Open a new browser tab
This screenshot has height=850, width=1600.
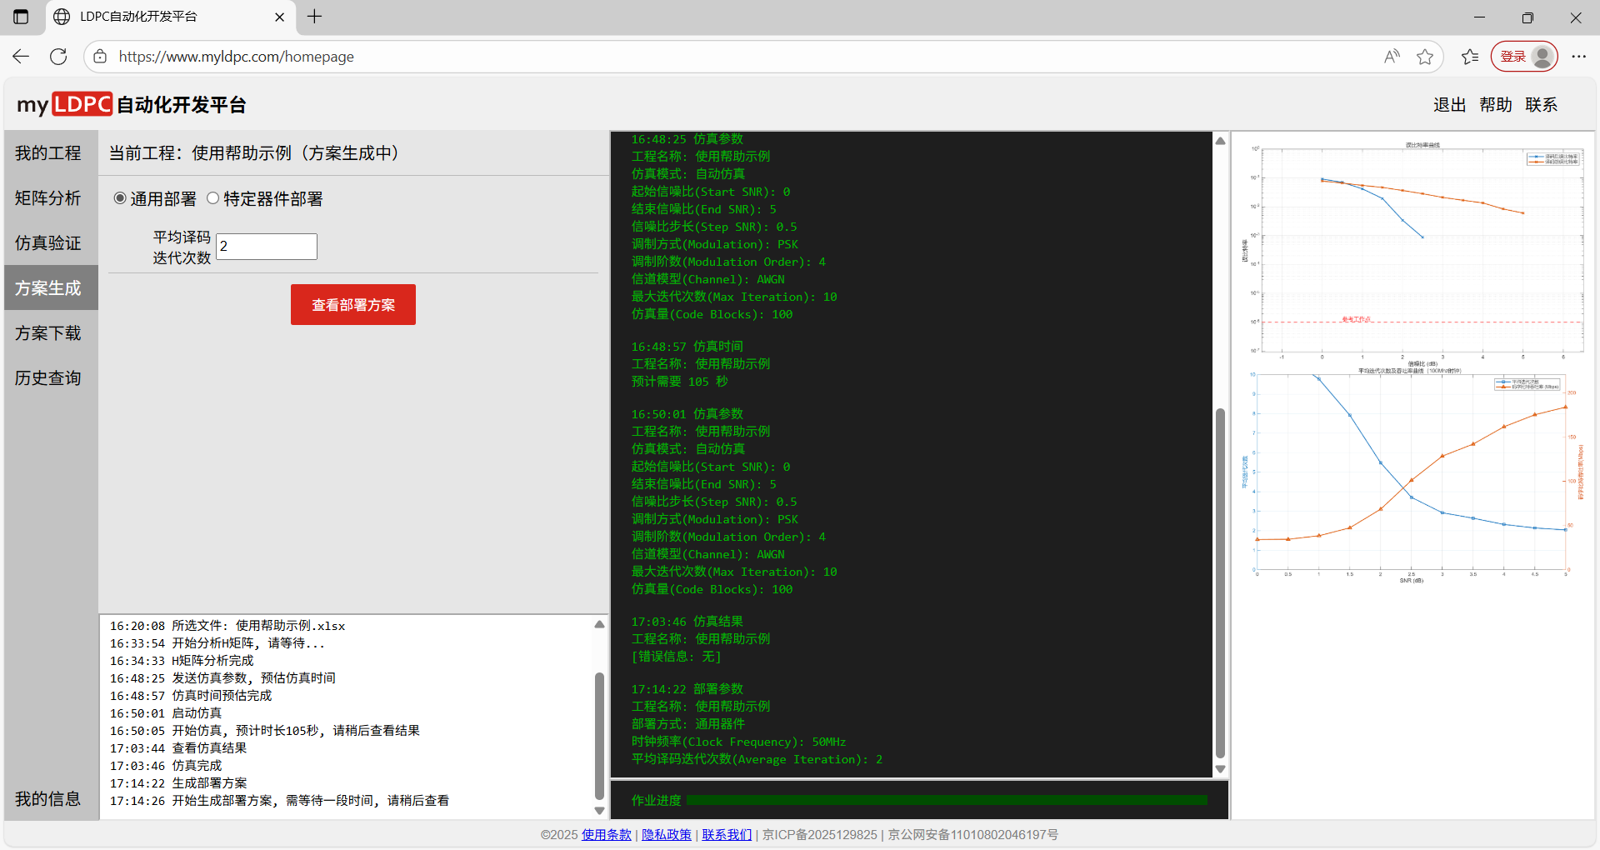[315, 17]
